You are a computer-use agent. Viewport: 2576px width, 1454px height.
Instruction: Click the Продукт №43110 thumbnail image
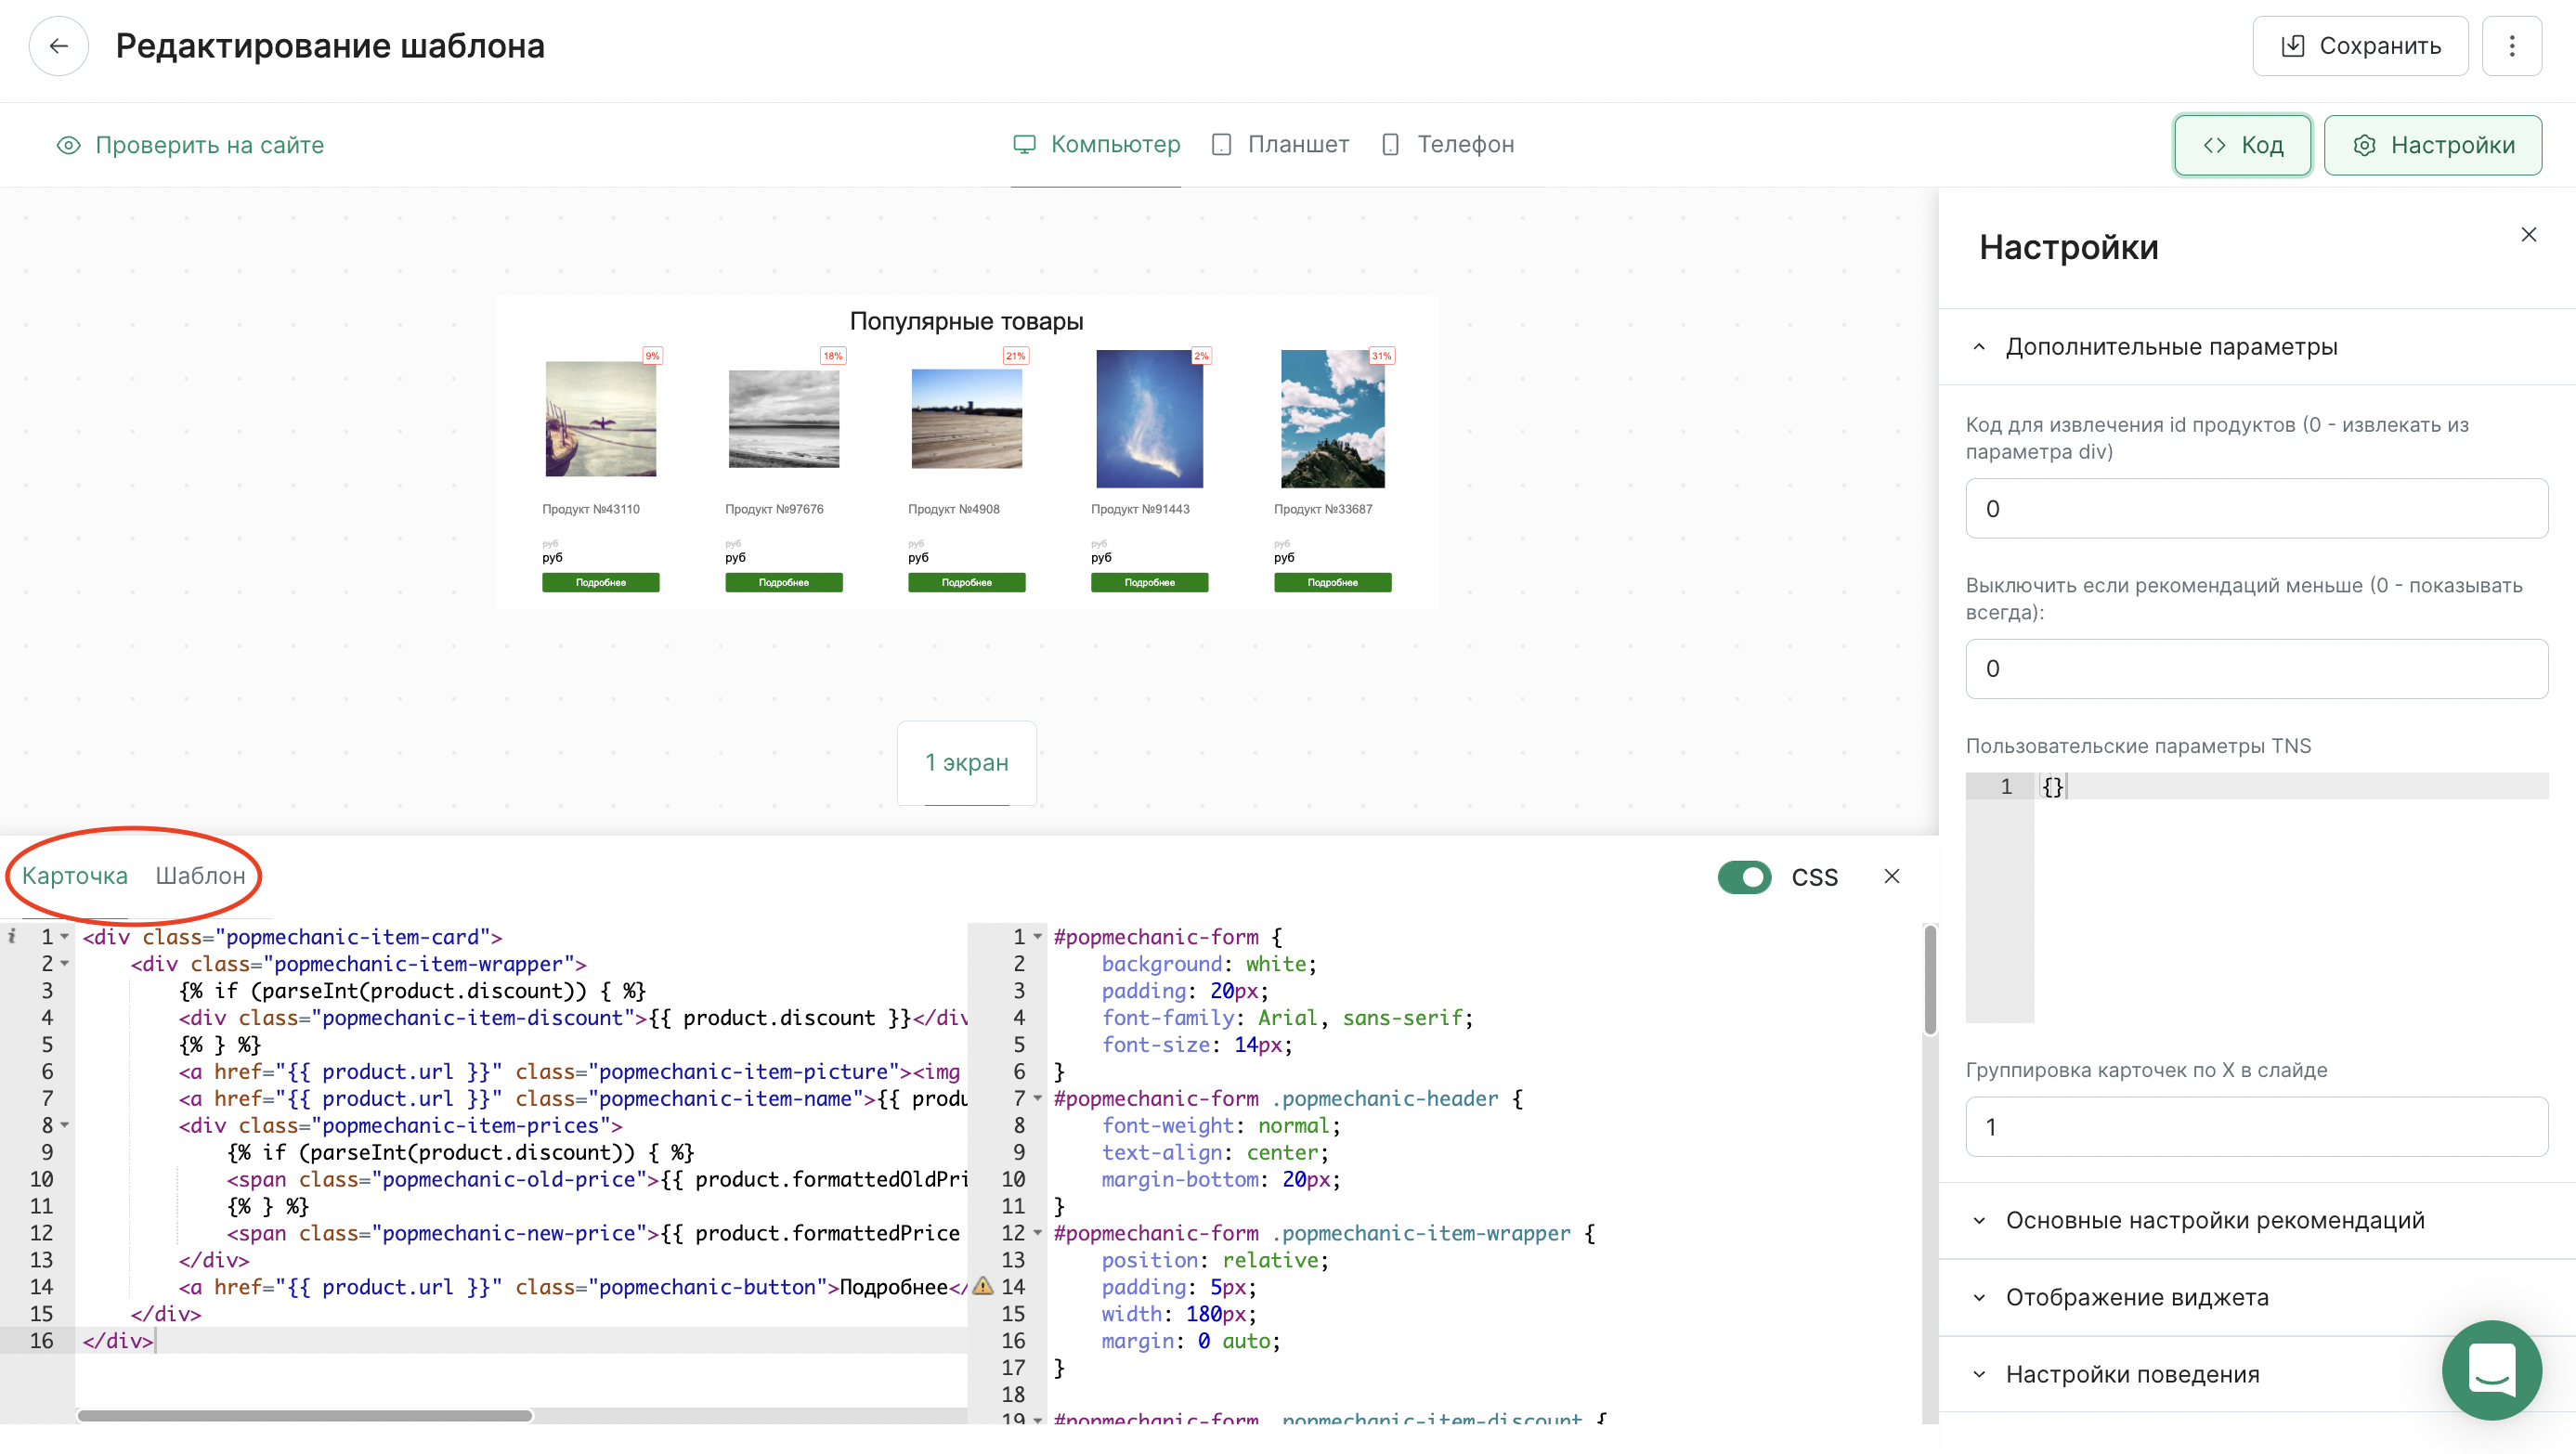[x=600, y=419]
